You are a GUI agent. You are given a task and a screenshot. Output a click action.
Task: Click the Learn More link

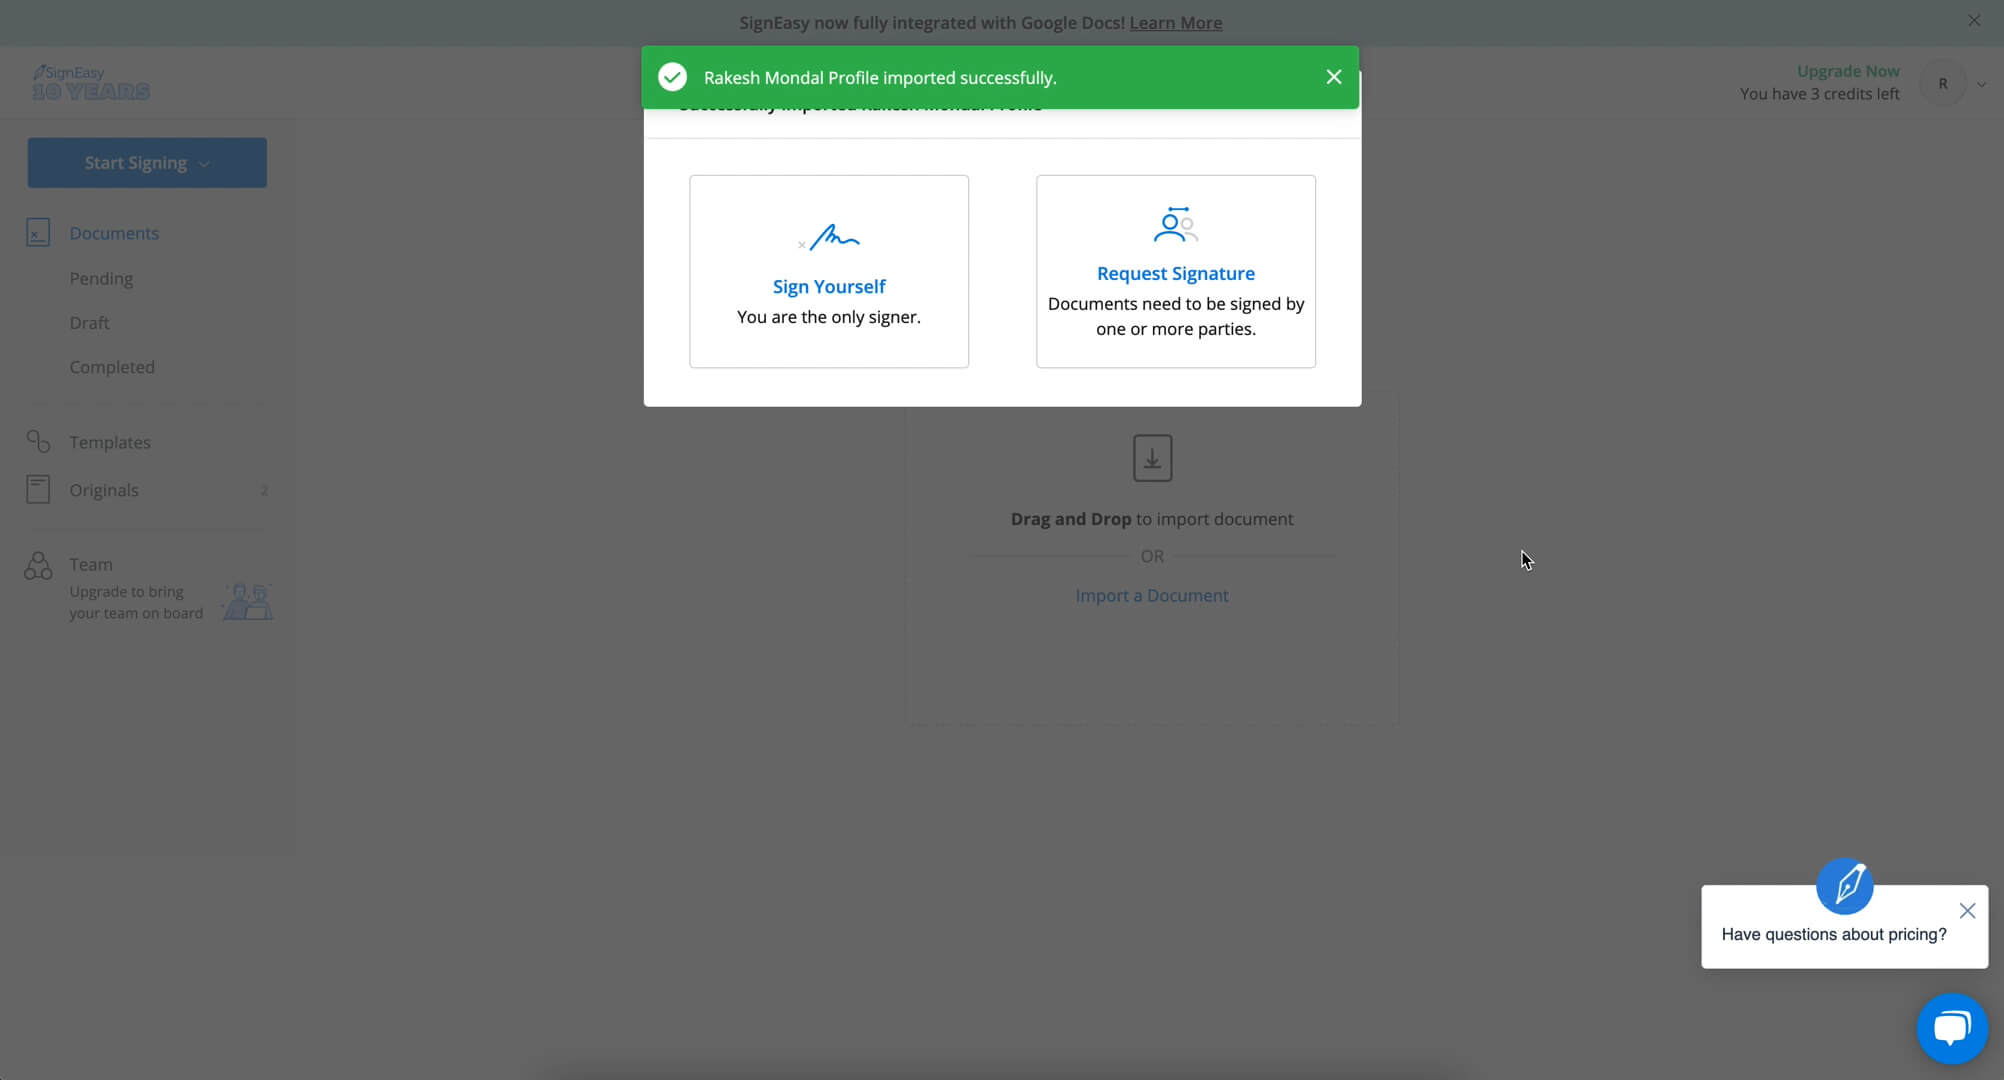1175,22
